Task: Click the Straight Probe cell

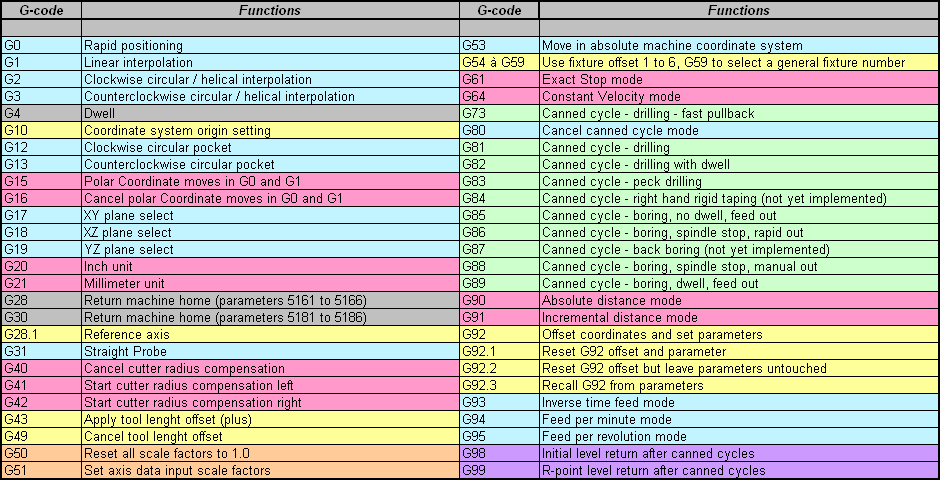Action: coord(270,351)
